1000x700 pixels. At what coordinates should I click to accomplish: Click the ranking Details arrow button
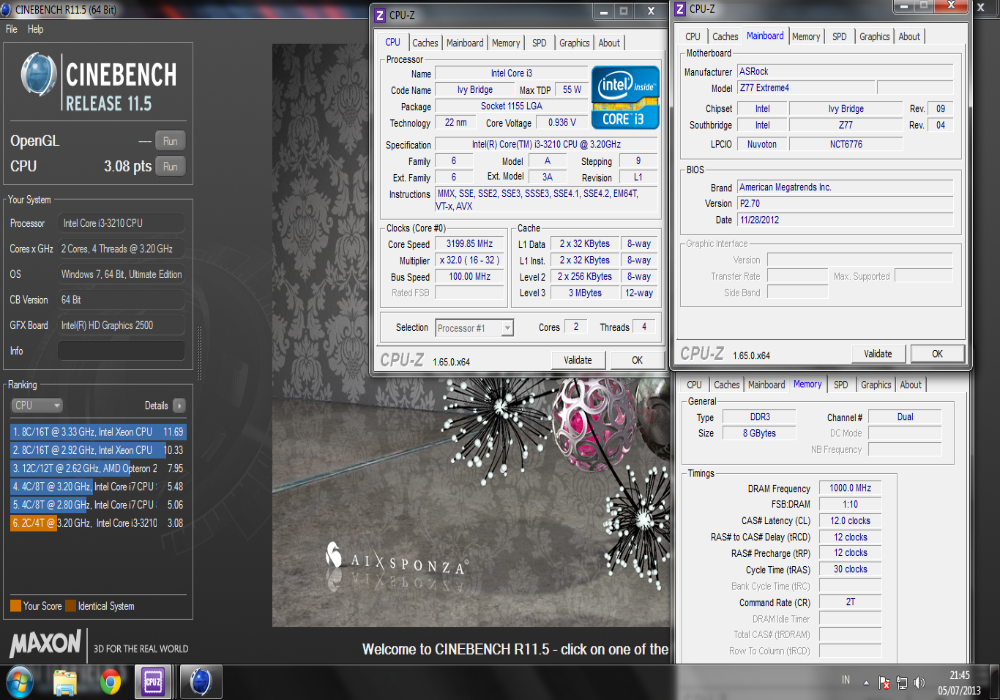(179, 405)
